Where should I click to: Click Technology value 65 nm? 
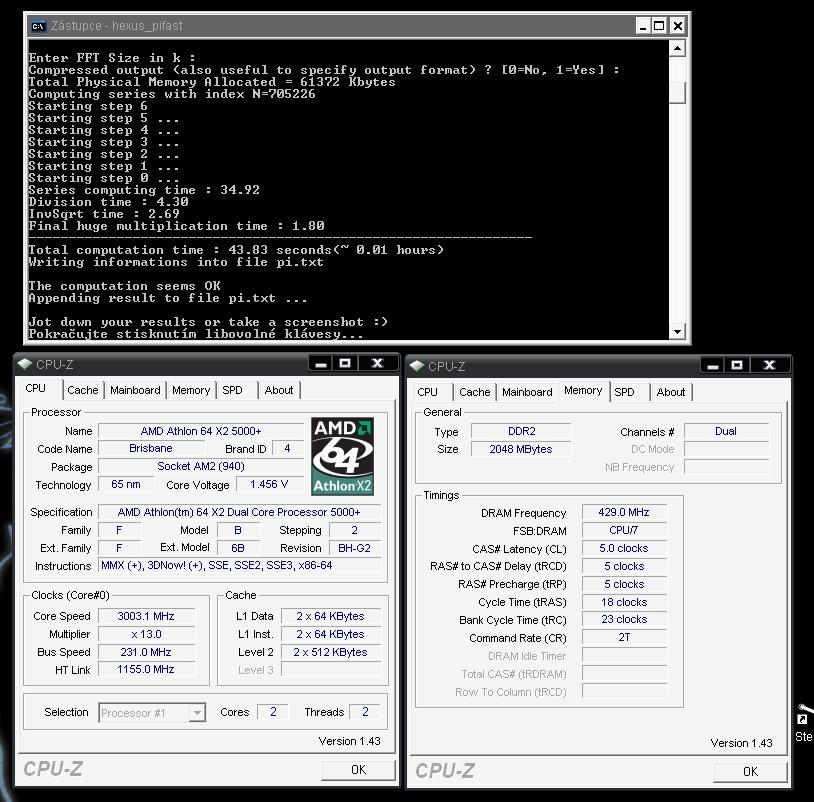(x=126, y=484)
